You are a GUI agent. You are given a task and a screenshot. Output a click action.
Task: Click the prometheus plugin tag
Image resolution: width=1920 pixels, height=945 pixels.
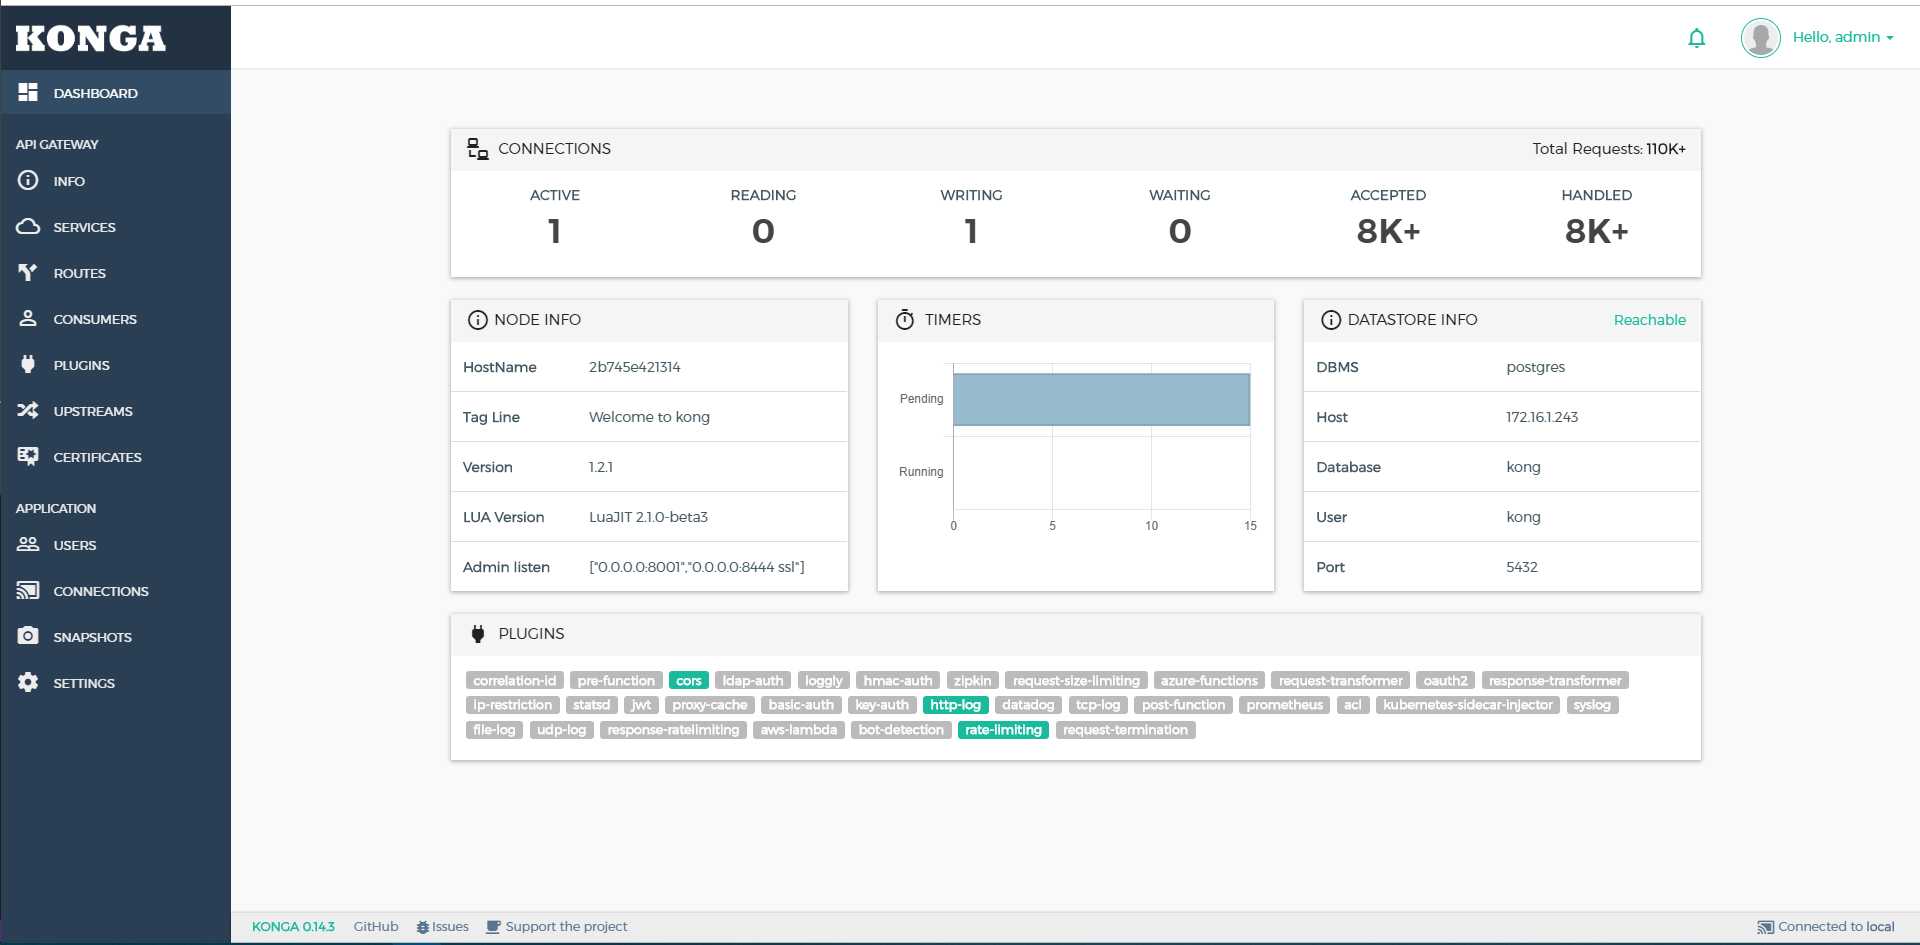pyautogui.click(x=1284, y=705)
